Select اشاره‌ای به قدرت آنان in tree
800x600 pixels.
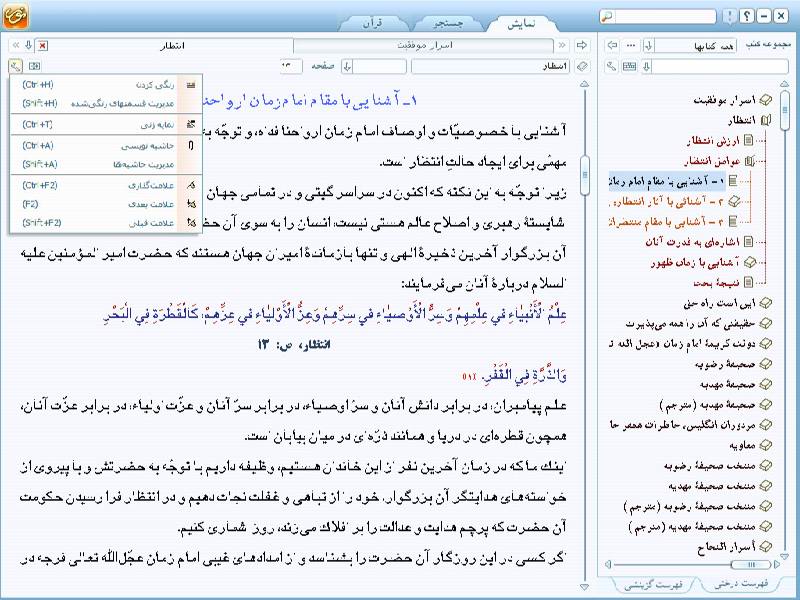[693, 242]
